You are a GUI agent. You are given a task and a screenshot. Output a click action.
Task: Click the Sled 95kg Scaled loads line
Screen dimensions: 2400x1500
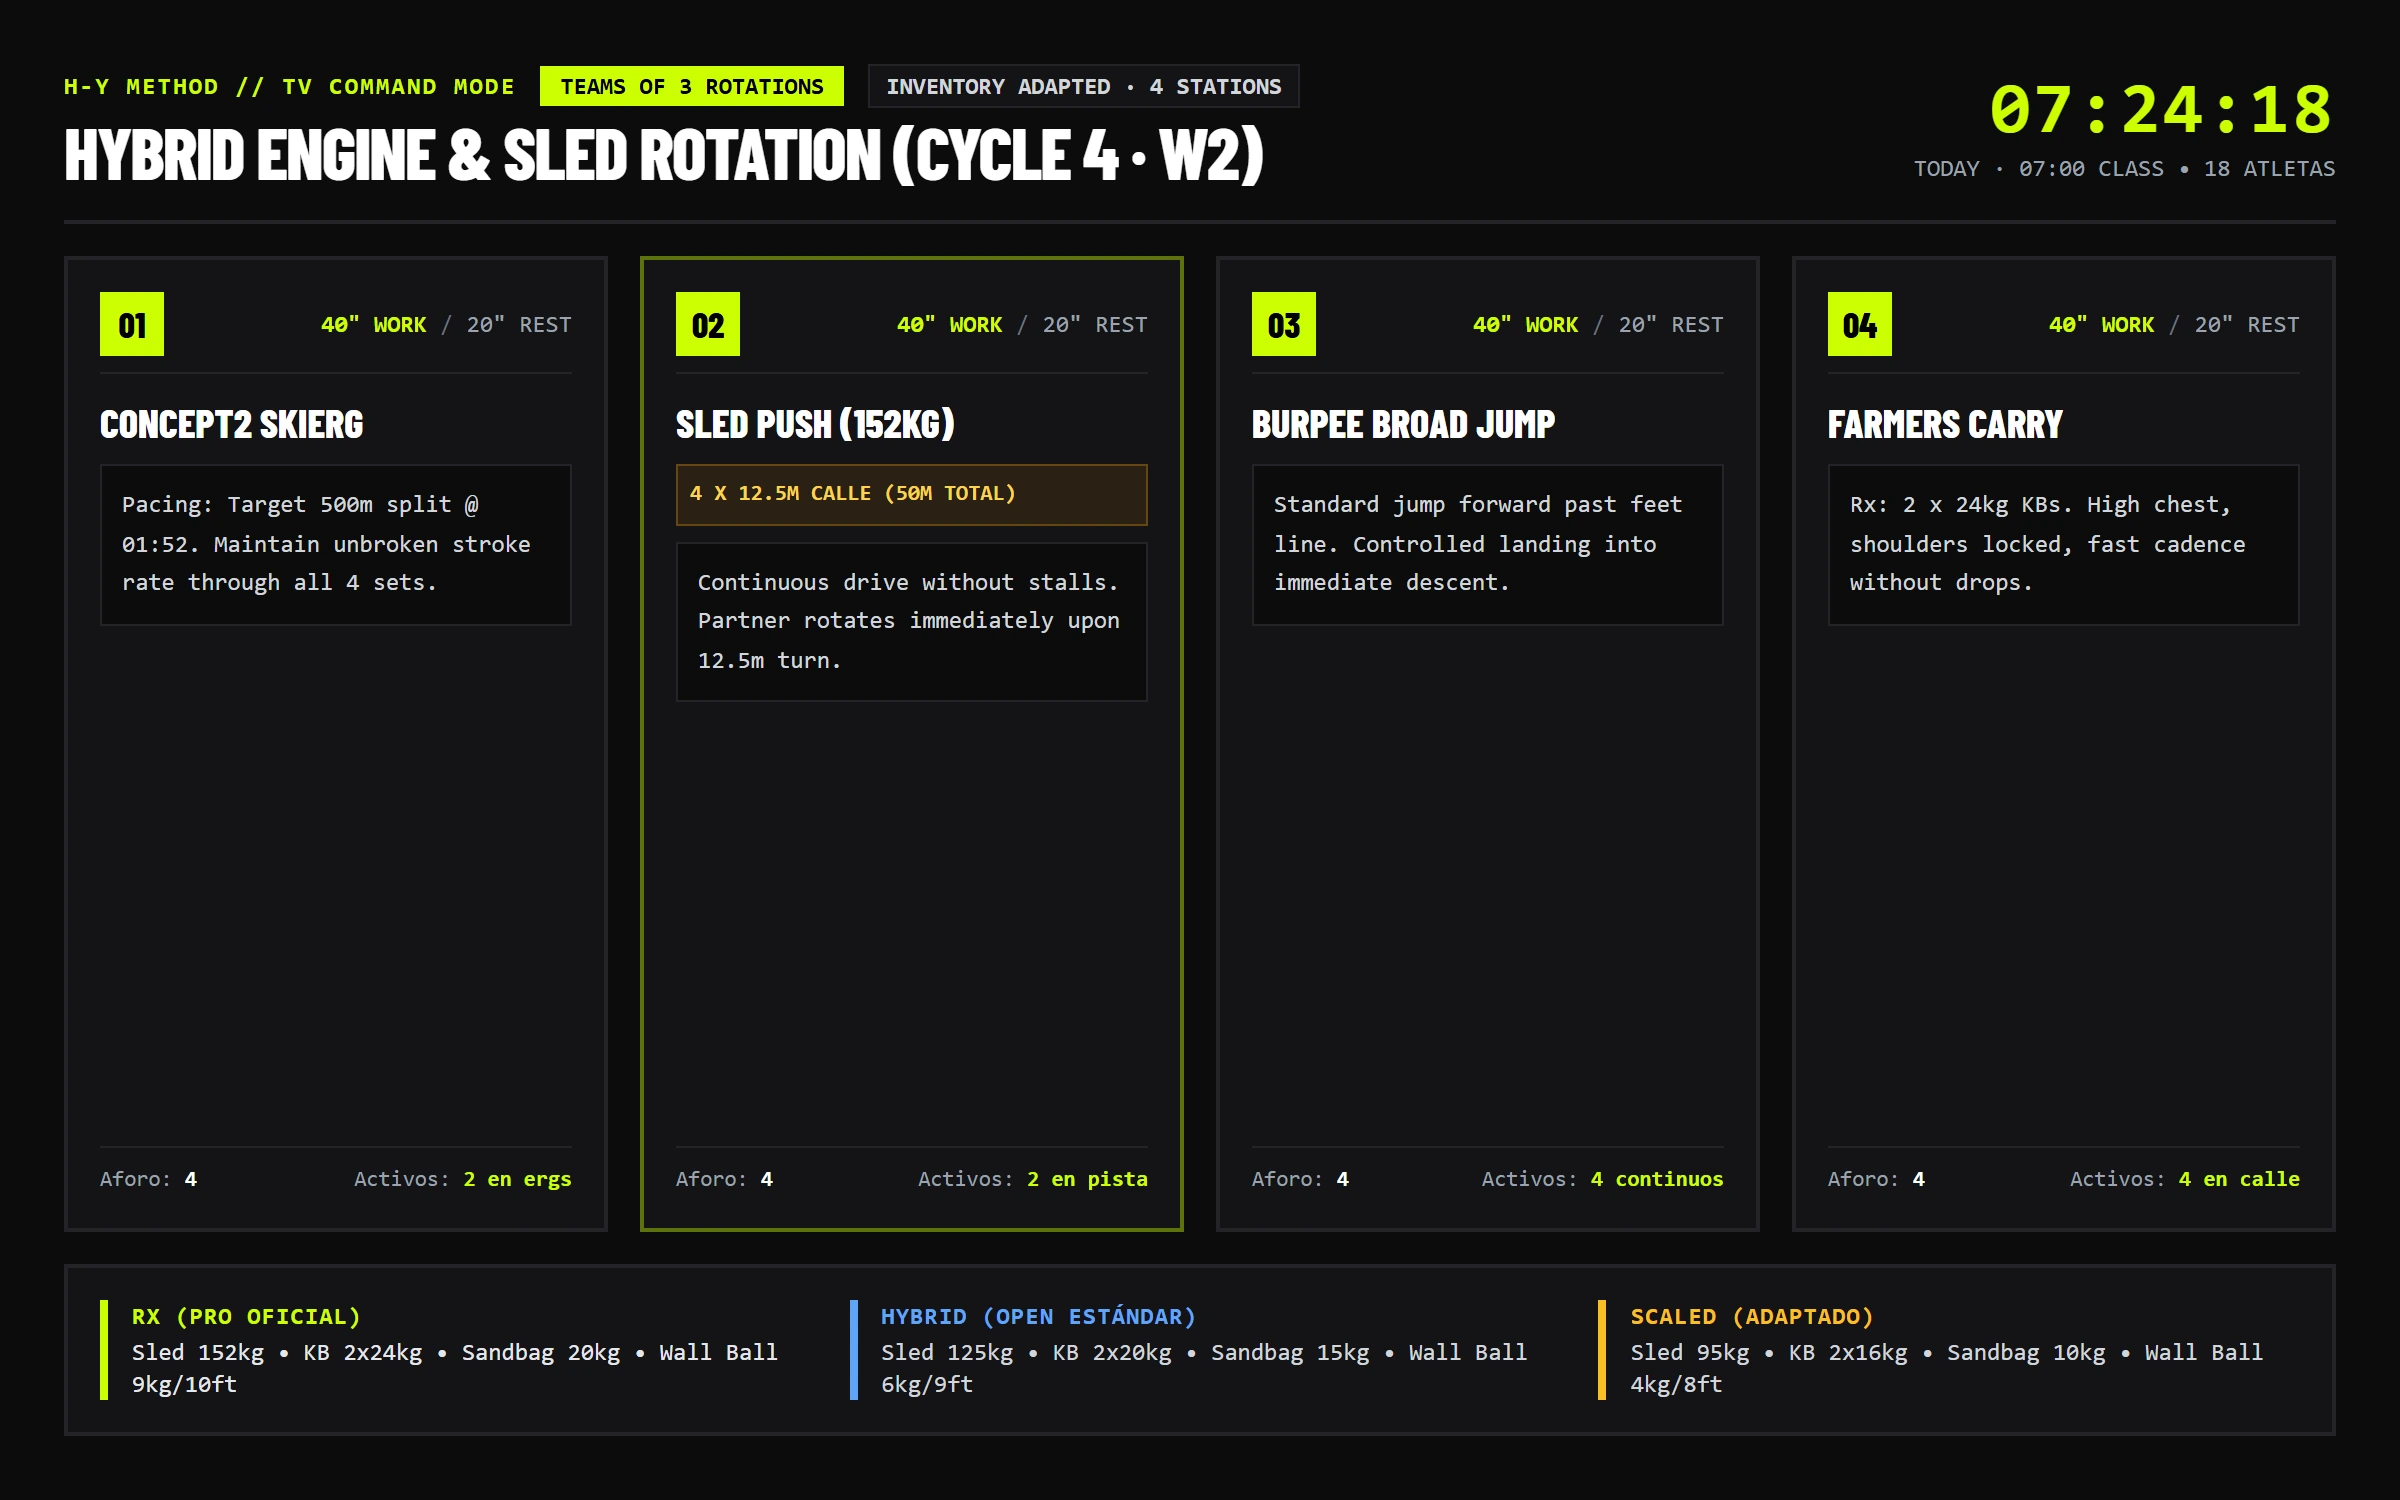[x=1947, y=1368]
